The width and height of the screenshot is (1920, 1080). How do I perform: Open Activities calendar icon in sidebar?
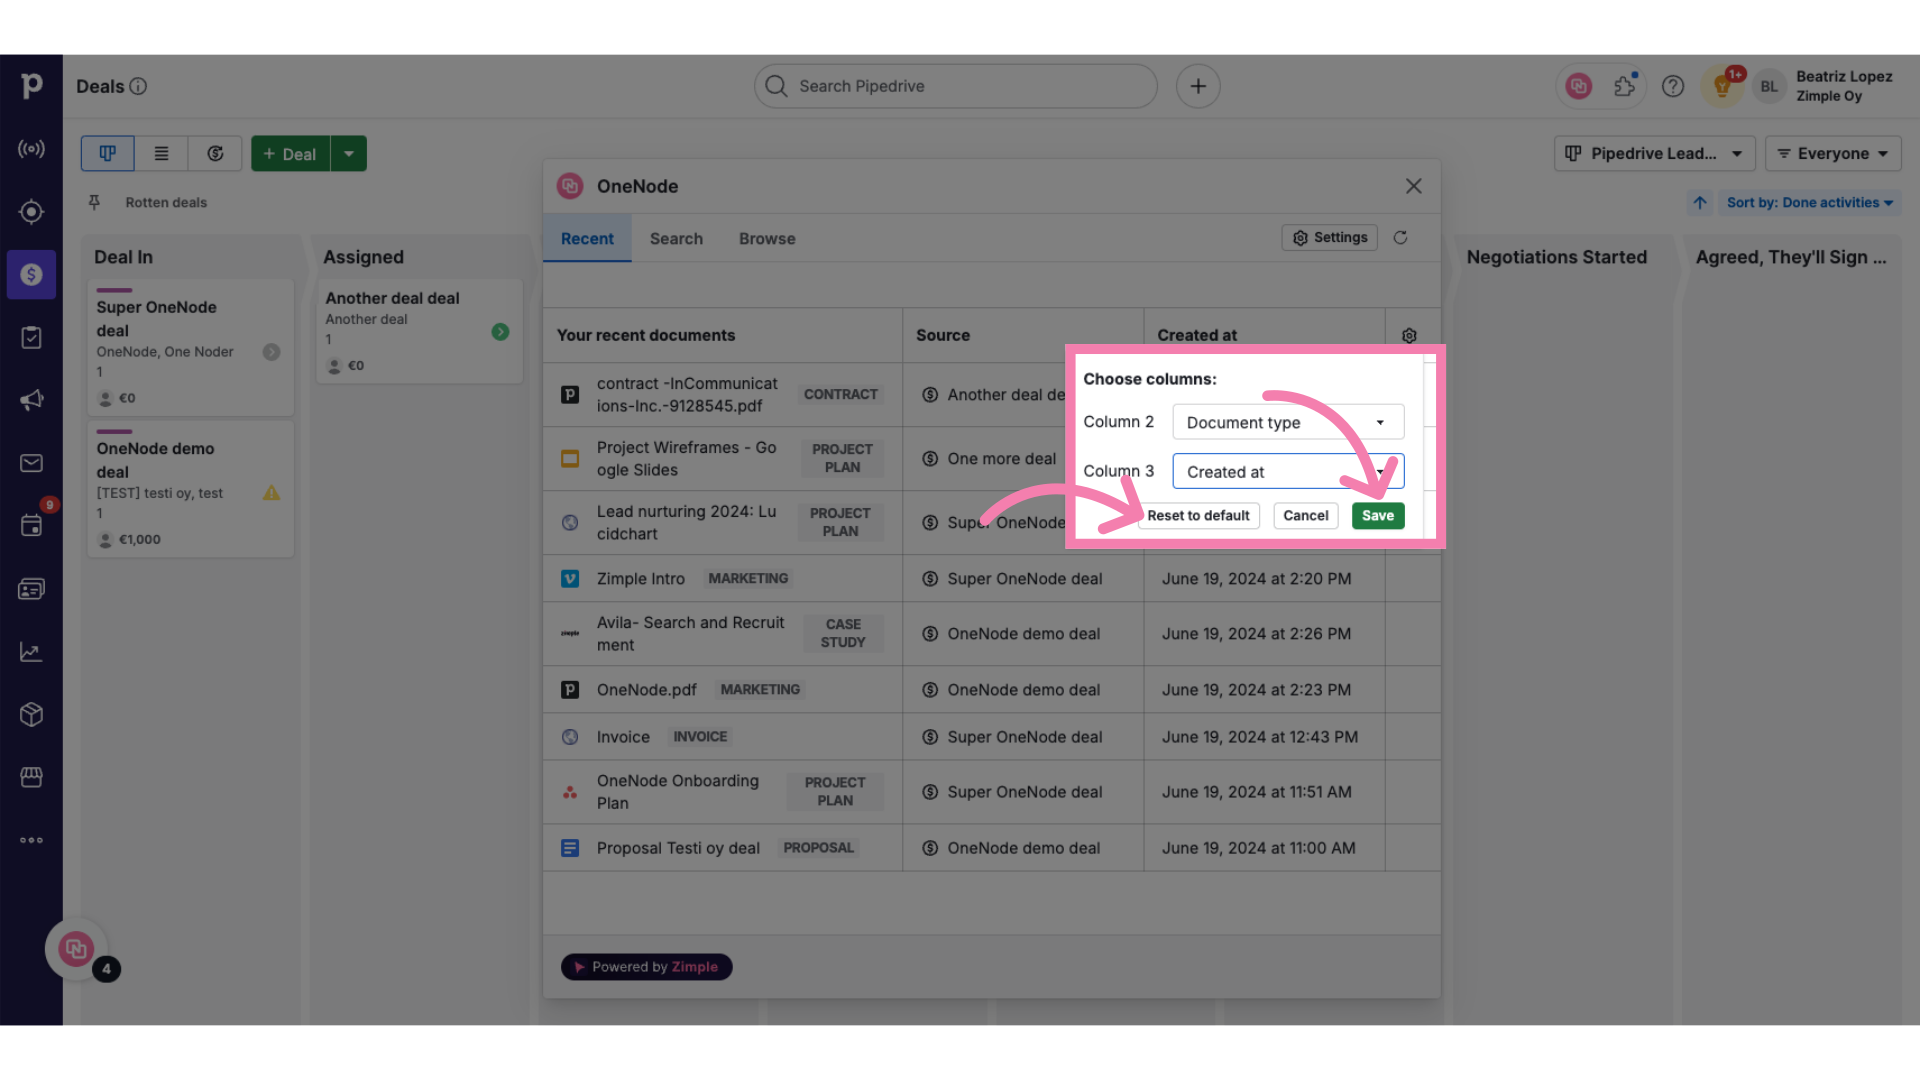click(31, 526)
